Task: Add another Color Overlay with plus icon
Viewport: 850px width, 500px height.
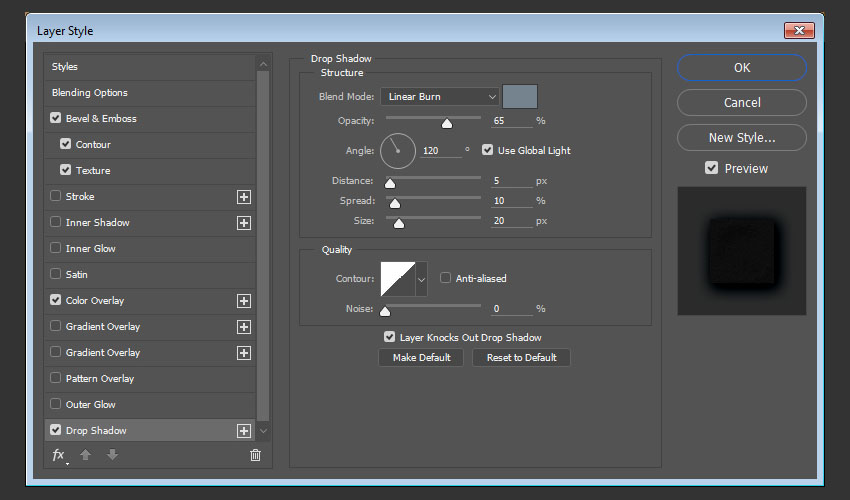Action: click(x=243, y=301)
